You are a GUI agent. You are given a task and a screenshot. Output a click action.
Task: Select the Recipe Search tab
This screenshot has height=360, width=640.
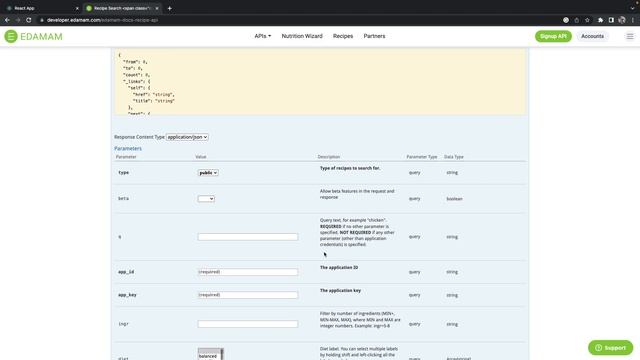pyautogui.click(x=122, y=8)
